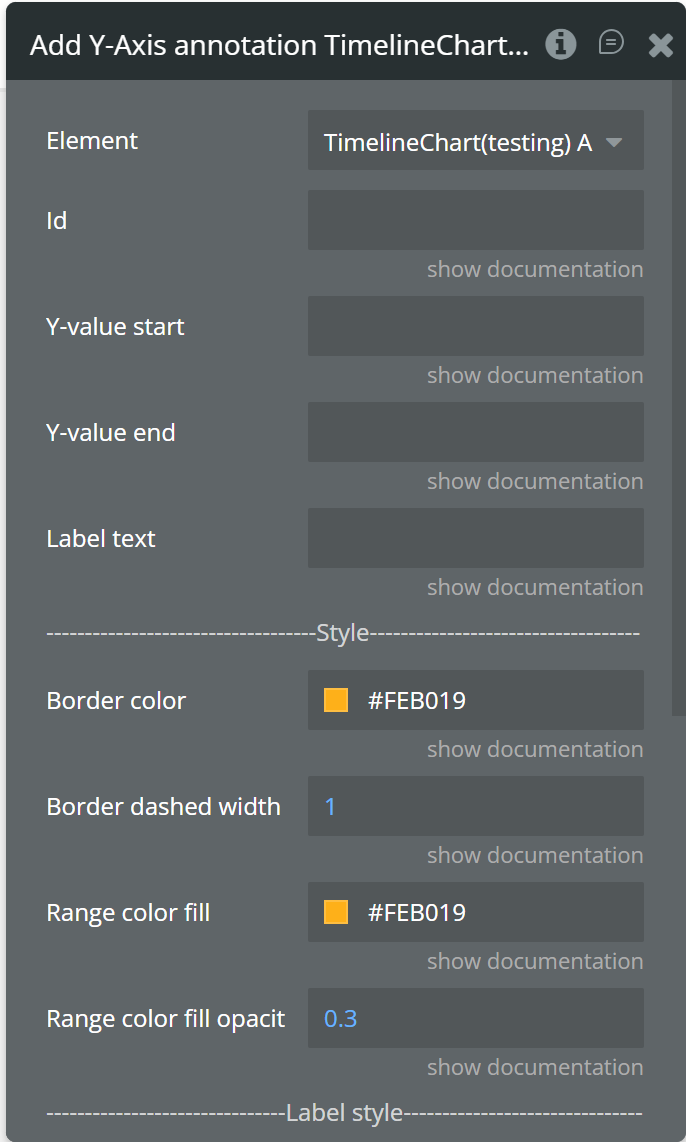Click the info icon in header

tap(561, 44)
